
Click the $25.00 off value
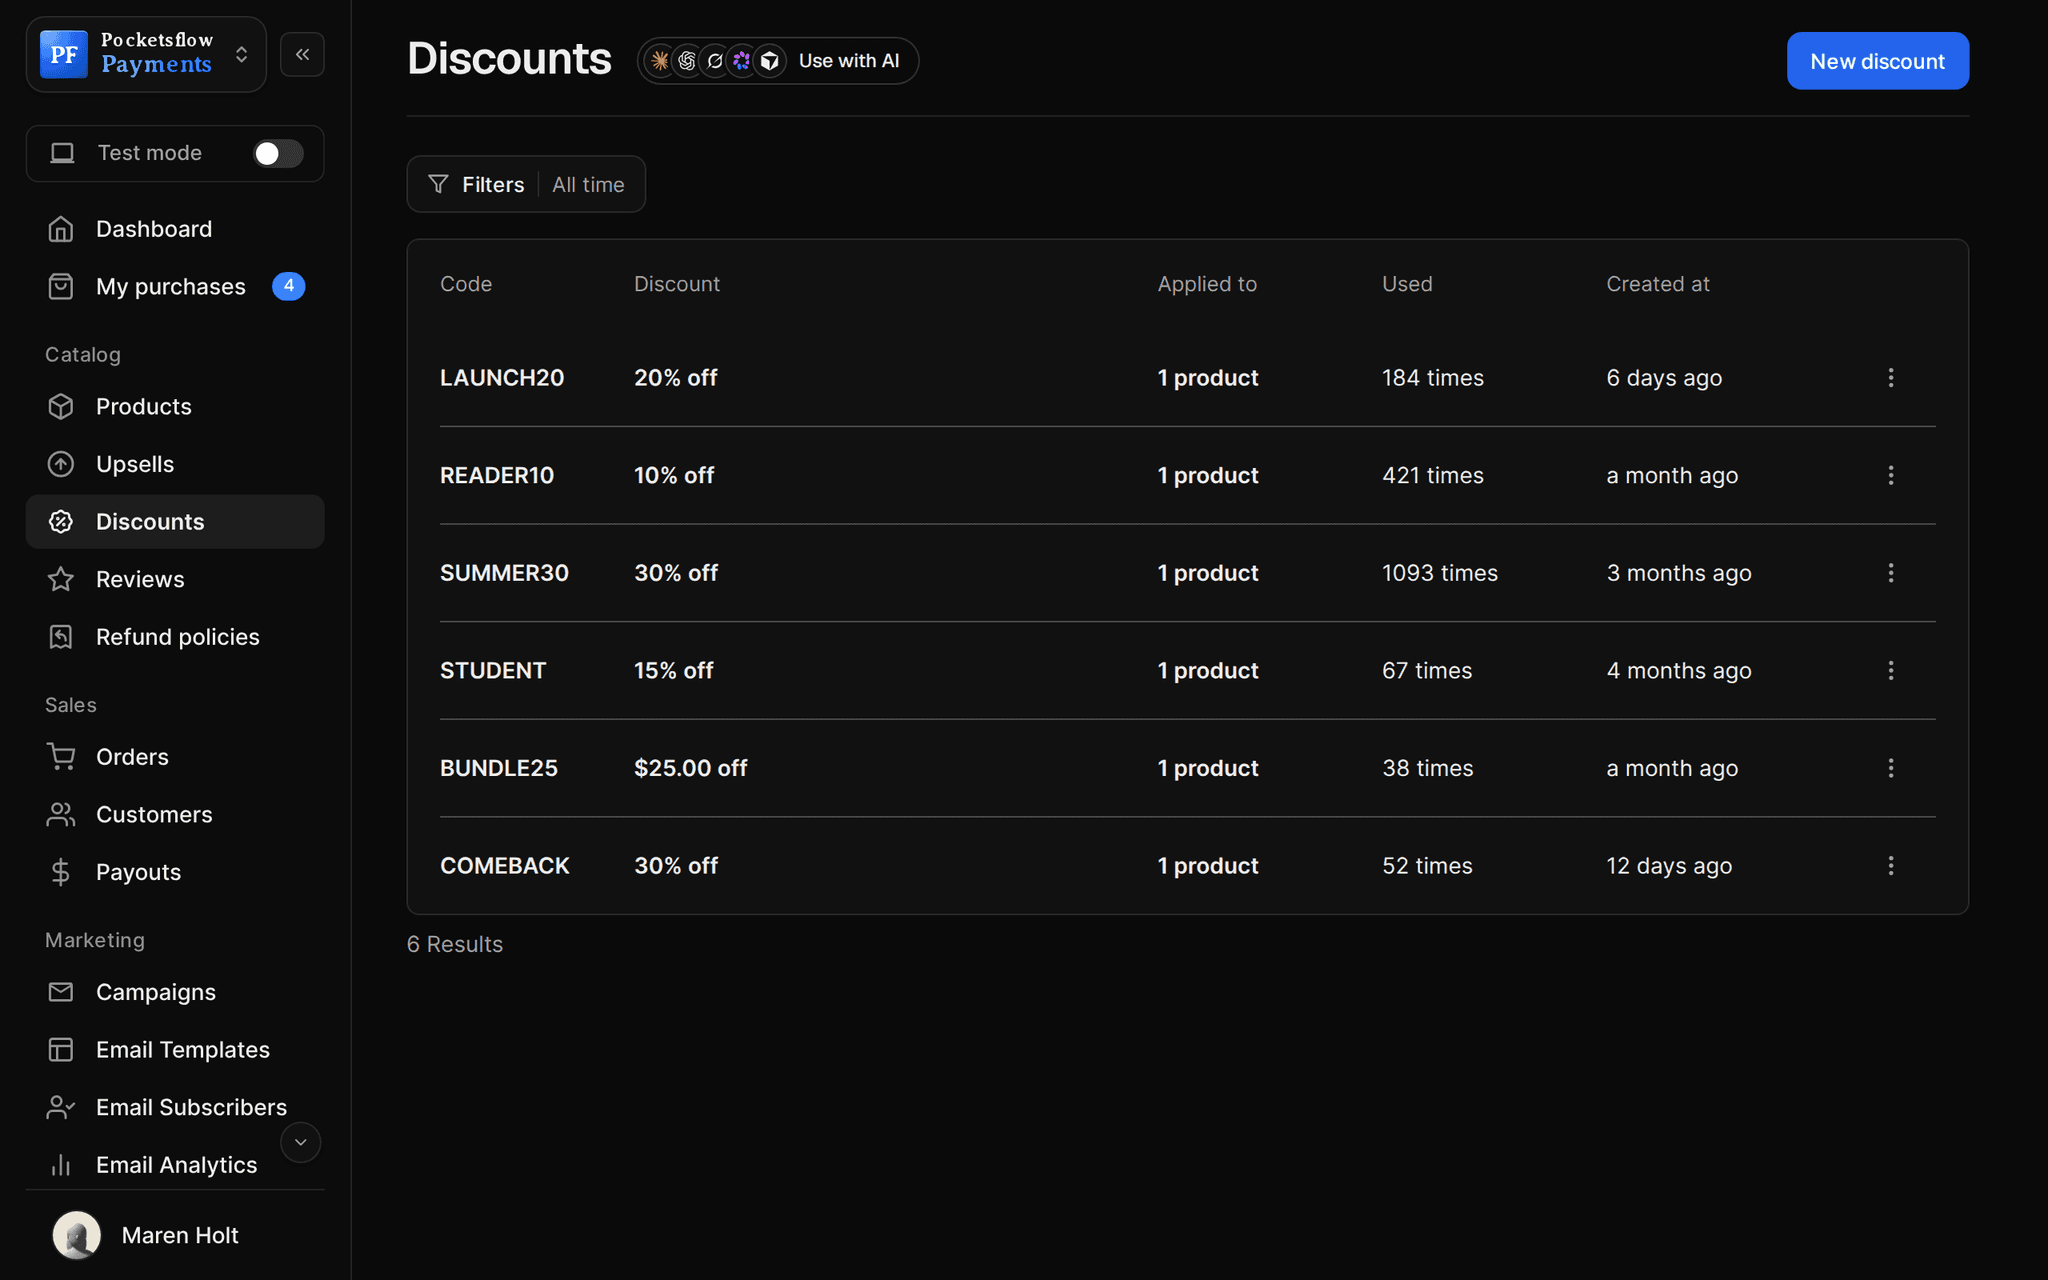click(691, 768)
